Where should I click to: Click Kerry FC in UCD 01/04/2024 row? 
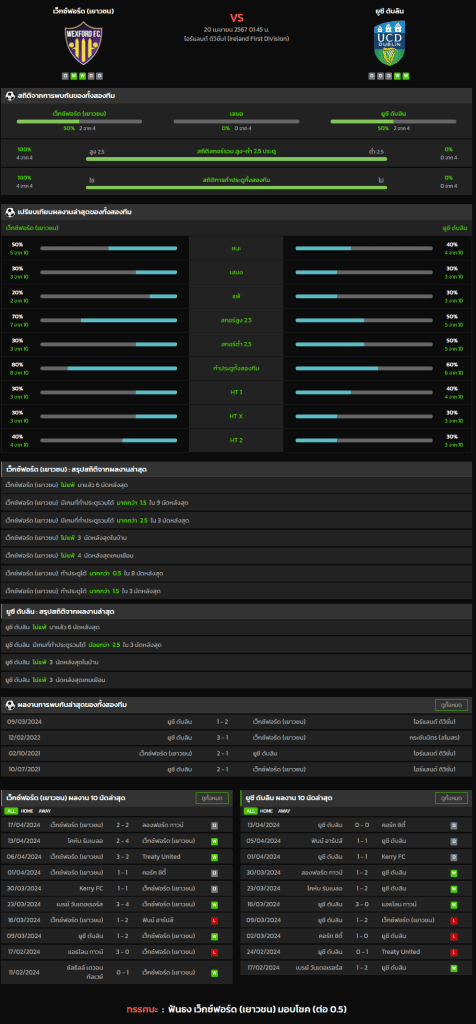click(x=393, y=857)
